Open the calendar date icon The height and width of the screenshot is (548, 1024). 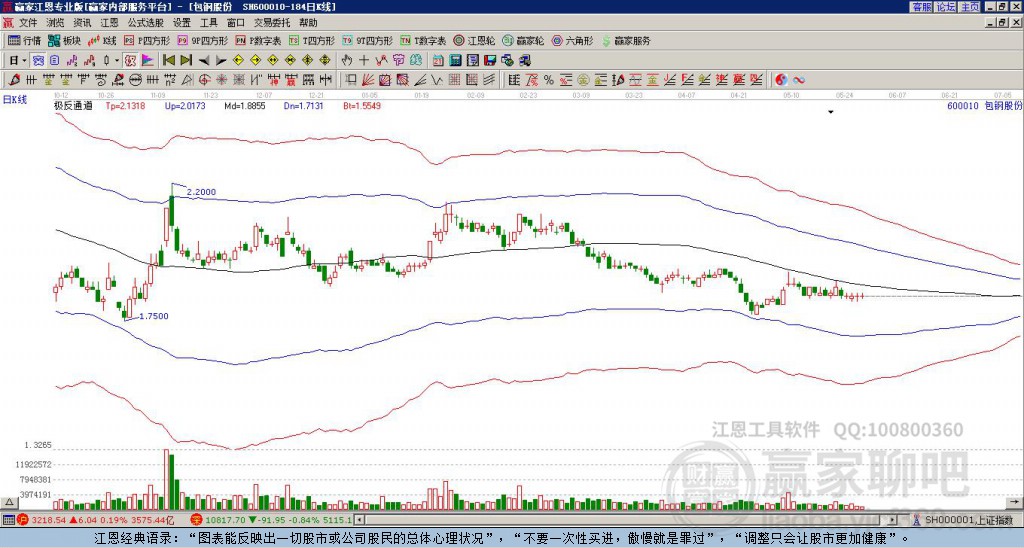click(438, 61)
